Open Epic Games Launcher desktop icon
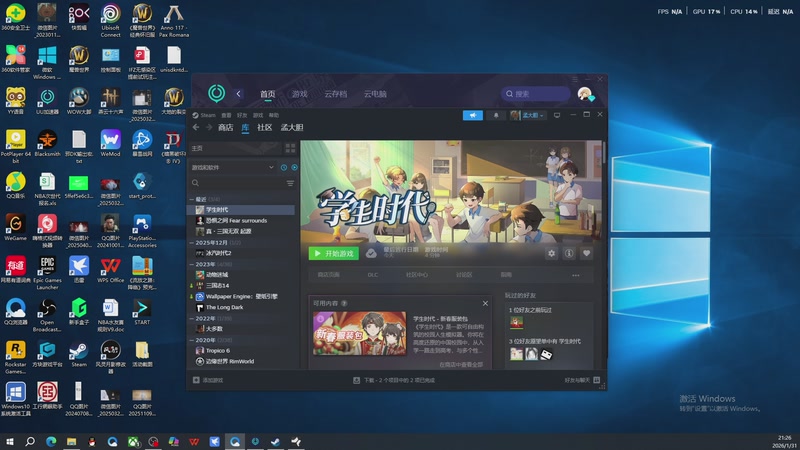The image size is (800, 450). tap(47, 273)
